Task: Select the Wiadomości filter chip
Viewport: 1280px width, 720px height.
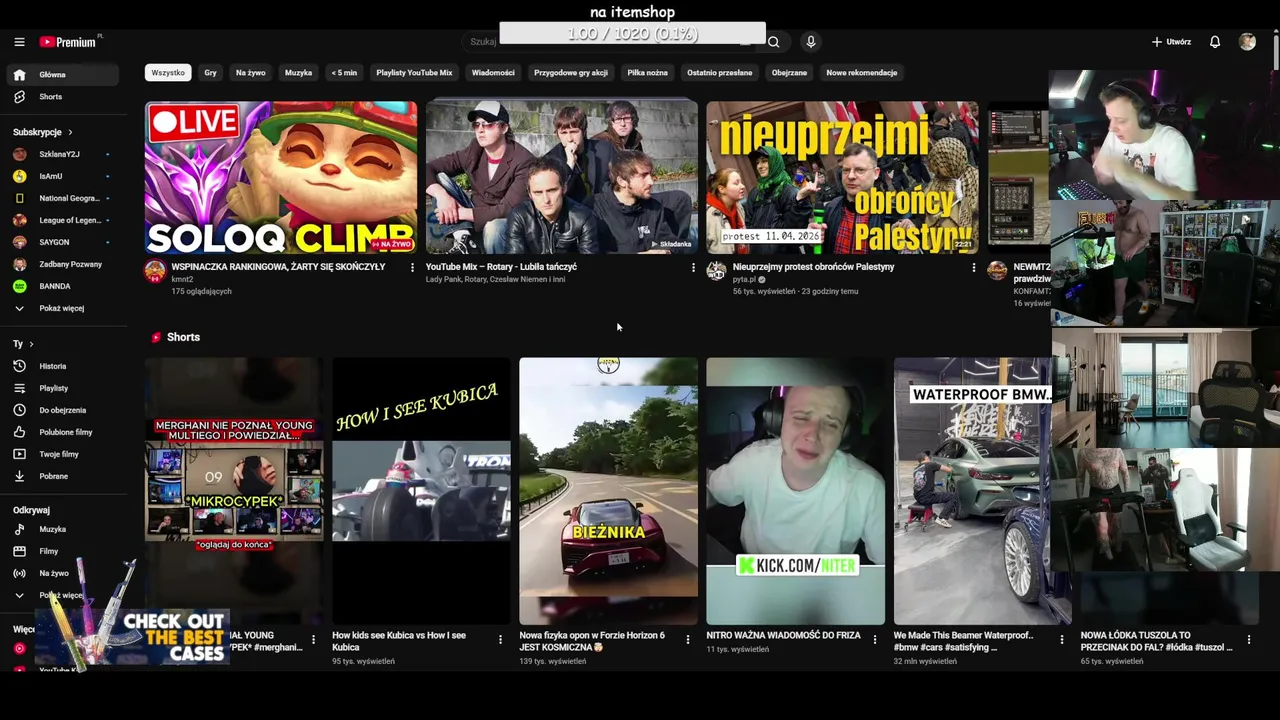Action: 493,73
